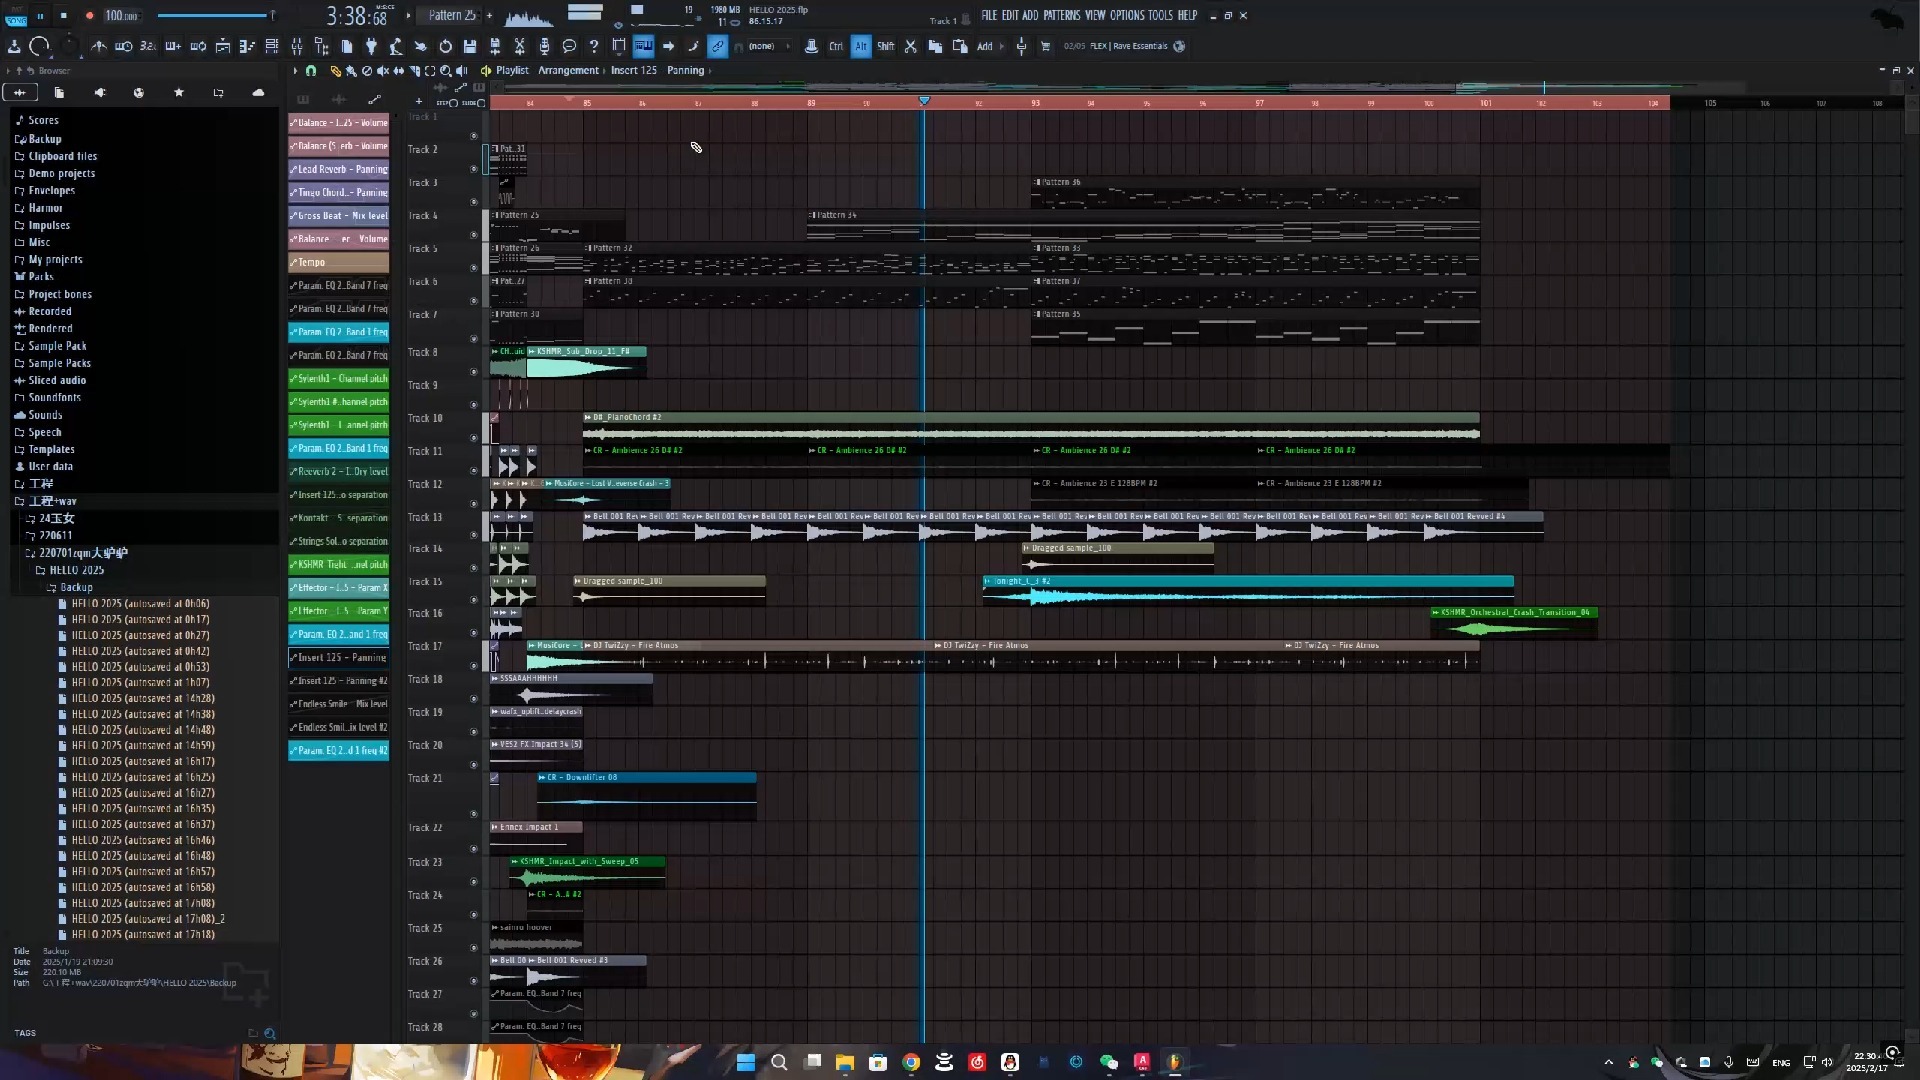The width and height of the screenshot is (1920, 1080).
Task: Expand the Arrangement dropdown in playlist header
Action: pos(568,71)
